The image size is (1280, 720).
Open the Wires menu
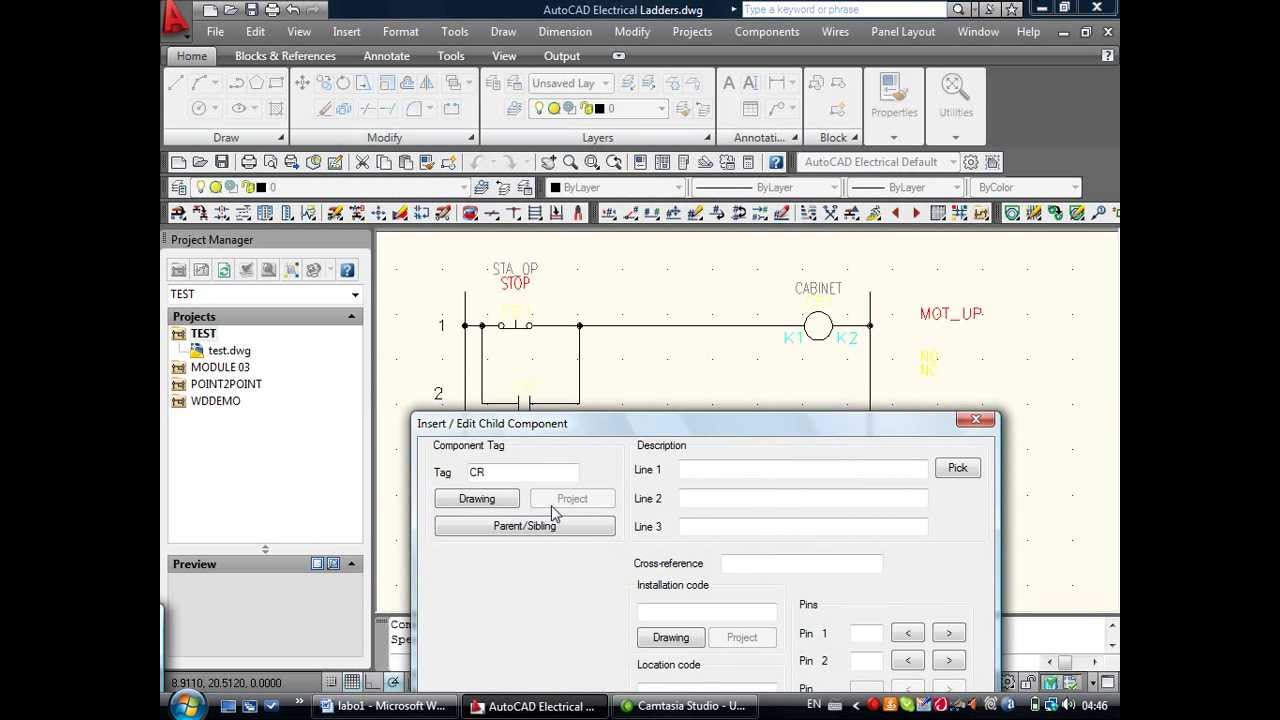point(835,32)
